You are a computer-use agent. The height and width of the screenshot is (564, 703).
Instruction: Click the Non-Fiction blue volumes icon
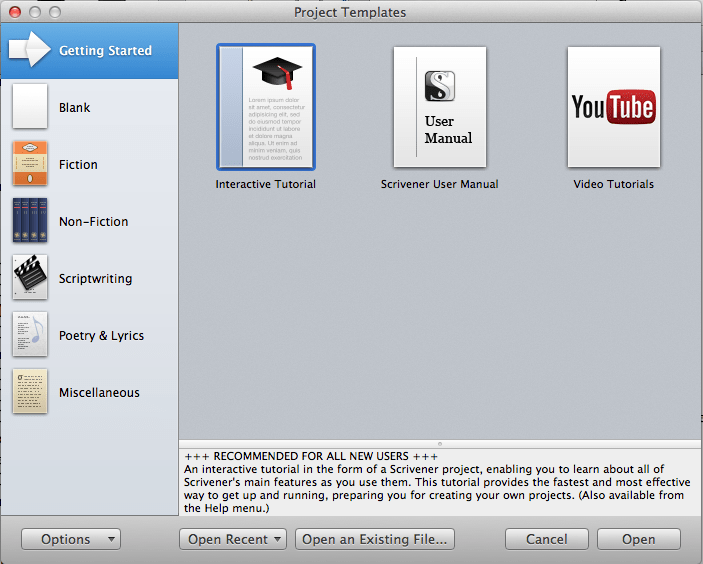(30, 220)
